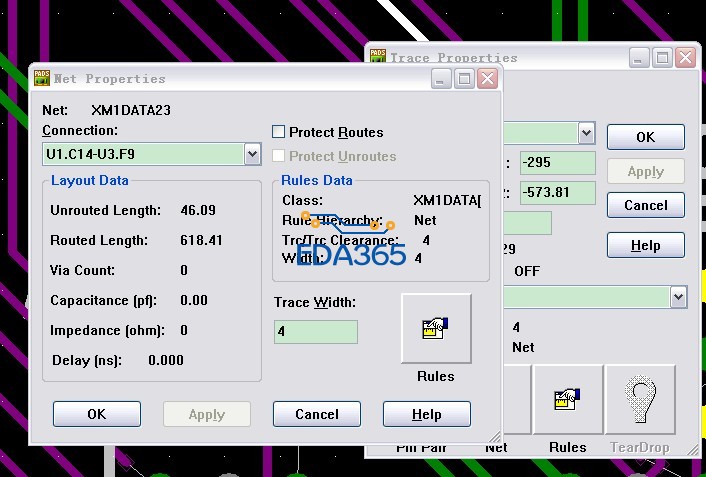Close the Trace Properties dialog
Viewport: 706px width, 477px height.
point(685,58)
